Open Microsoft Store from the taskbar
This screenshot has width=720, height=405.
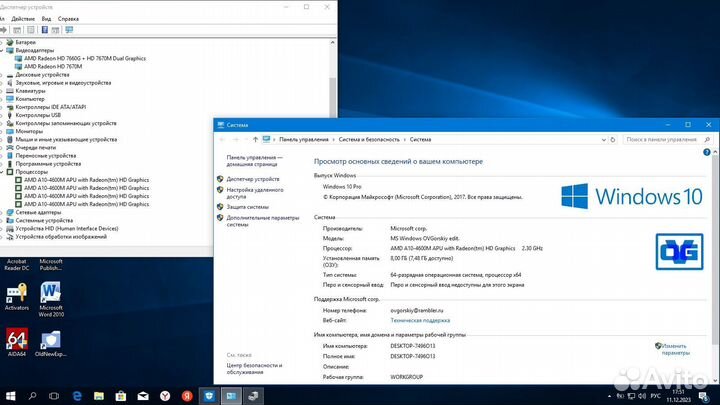[x=121, y=396]
